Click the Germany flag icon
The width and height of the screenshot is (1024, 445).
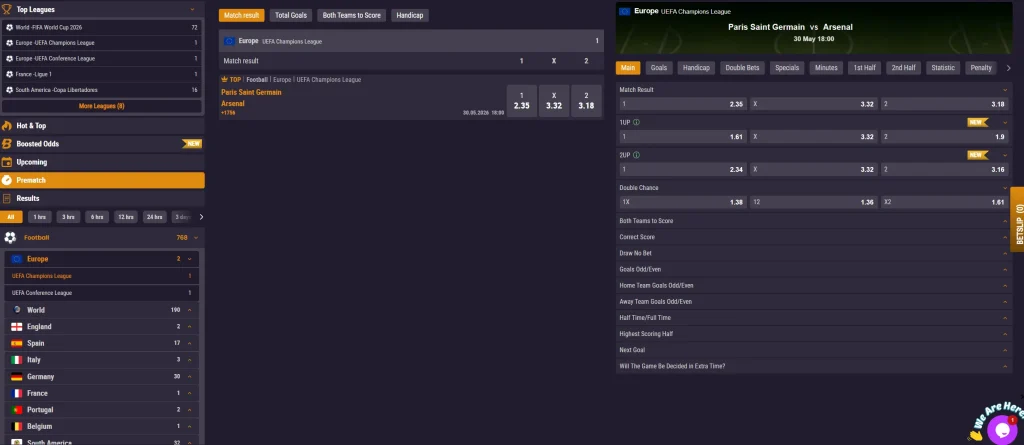pyautogui.click(x=16, y=376)
